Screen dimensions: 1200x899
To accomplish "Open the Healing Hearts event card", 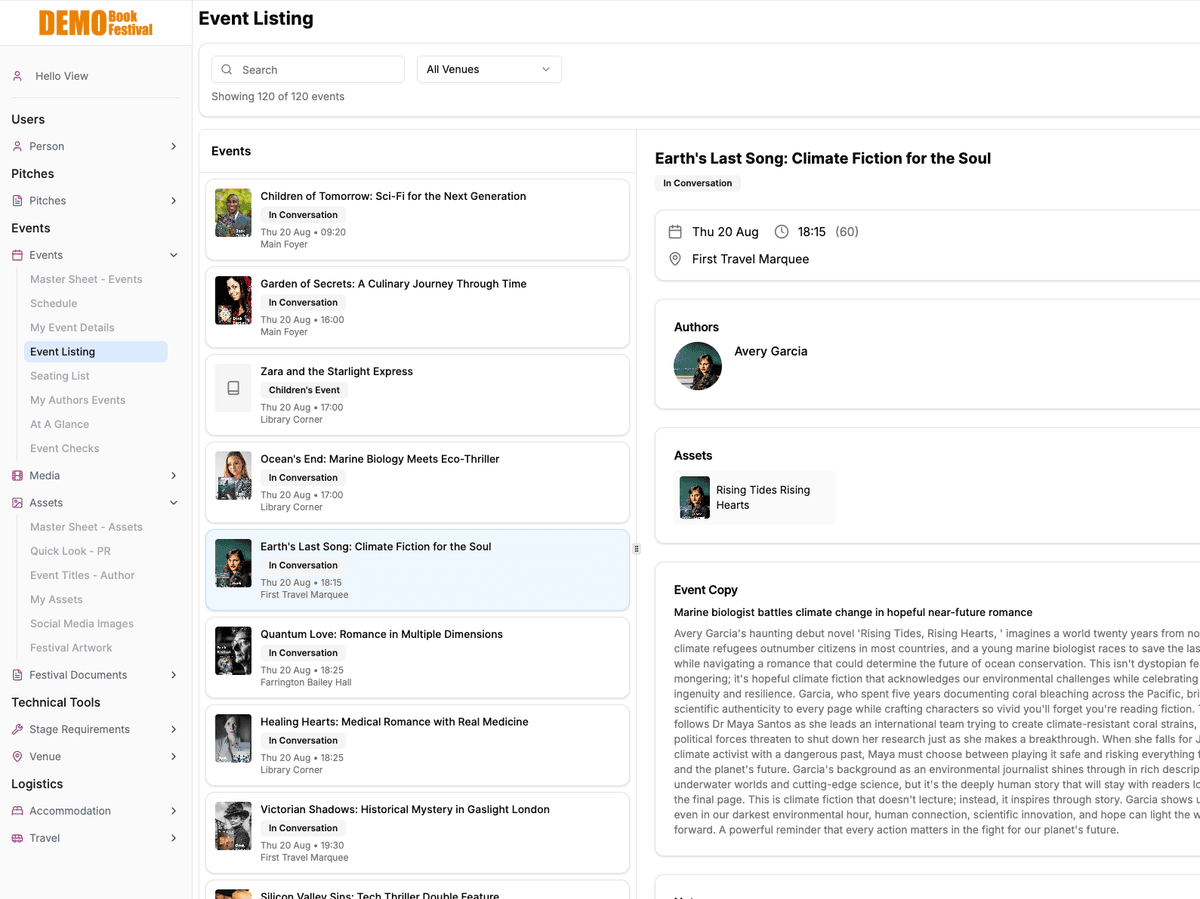I will 417,745.
